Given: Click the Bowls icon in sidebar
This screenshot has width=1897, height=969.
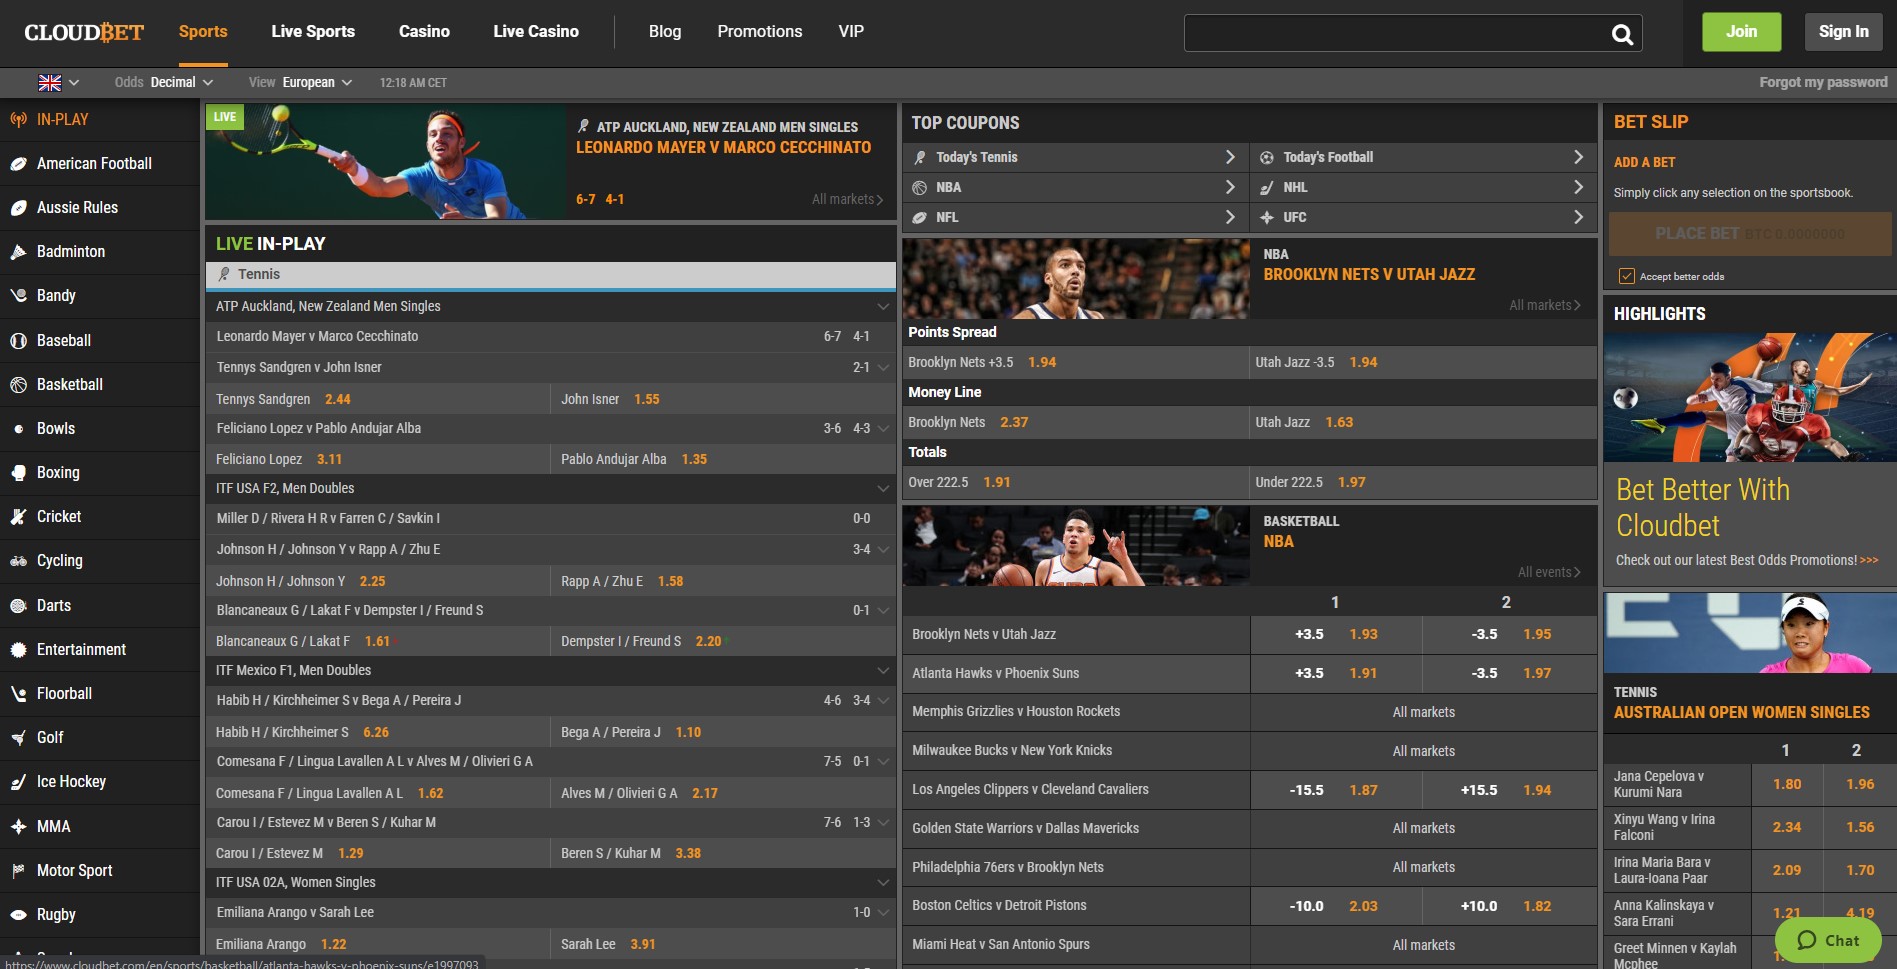Looking at the screenshot, I should [18, 429].
